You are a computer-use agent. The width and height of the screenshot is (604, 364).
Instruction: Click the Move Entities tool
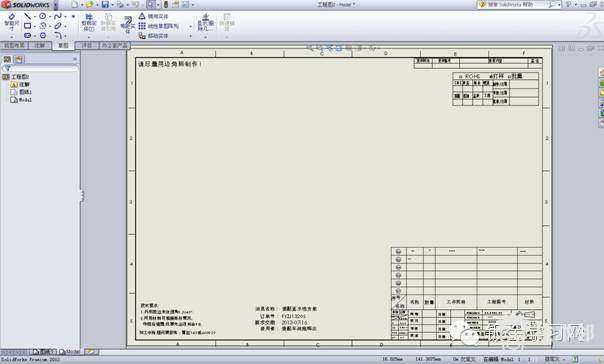pyautogui.click(x=153, y=36)
